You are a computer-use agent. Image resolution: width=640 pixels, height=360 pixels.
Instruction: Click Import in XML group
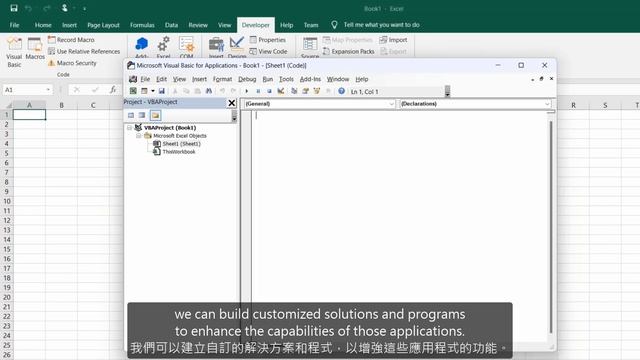[x=393, y=40]
